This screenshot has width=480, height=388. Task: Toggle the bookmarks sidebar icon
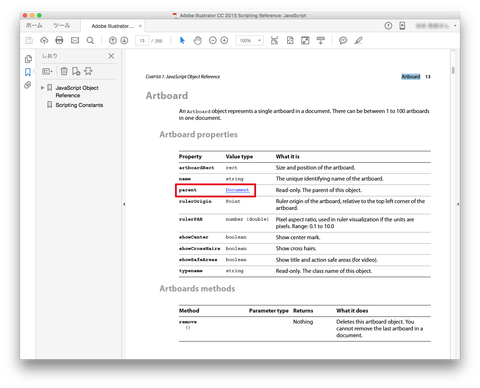(28, 72)
